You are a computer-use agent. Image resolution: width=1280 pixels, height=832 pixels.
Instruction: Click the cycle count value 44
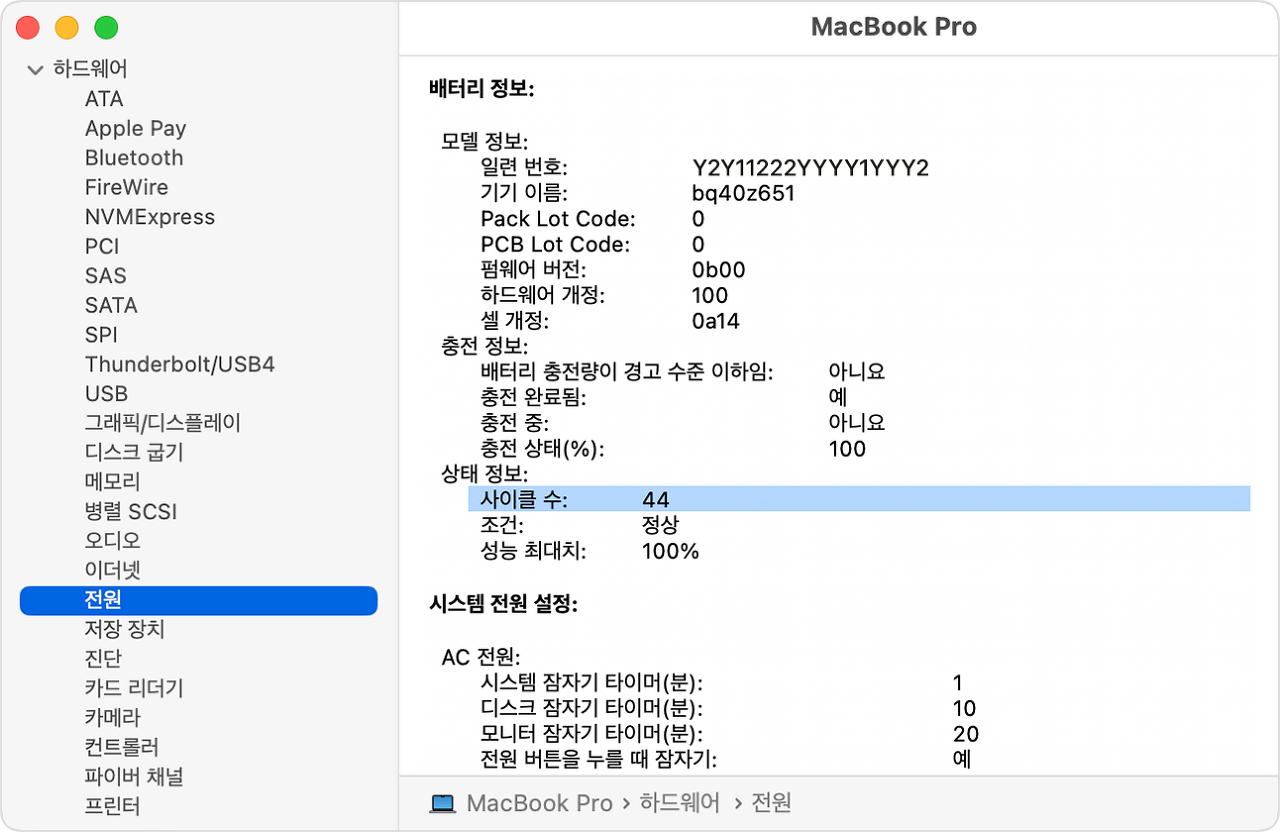pos(656,499)
